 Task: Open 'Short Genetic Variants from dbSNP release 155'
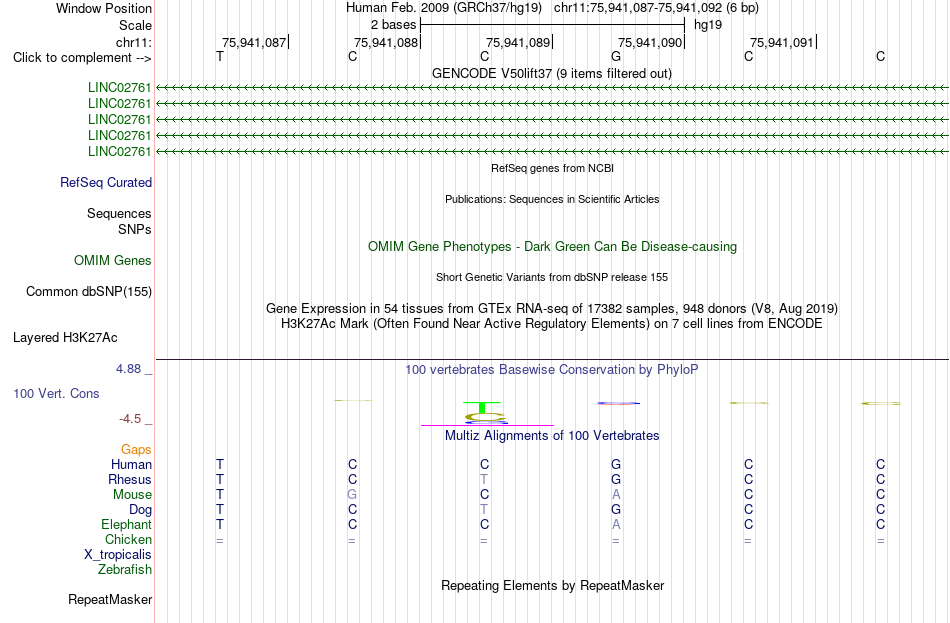[x=552, y=277]
